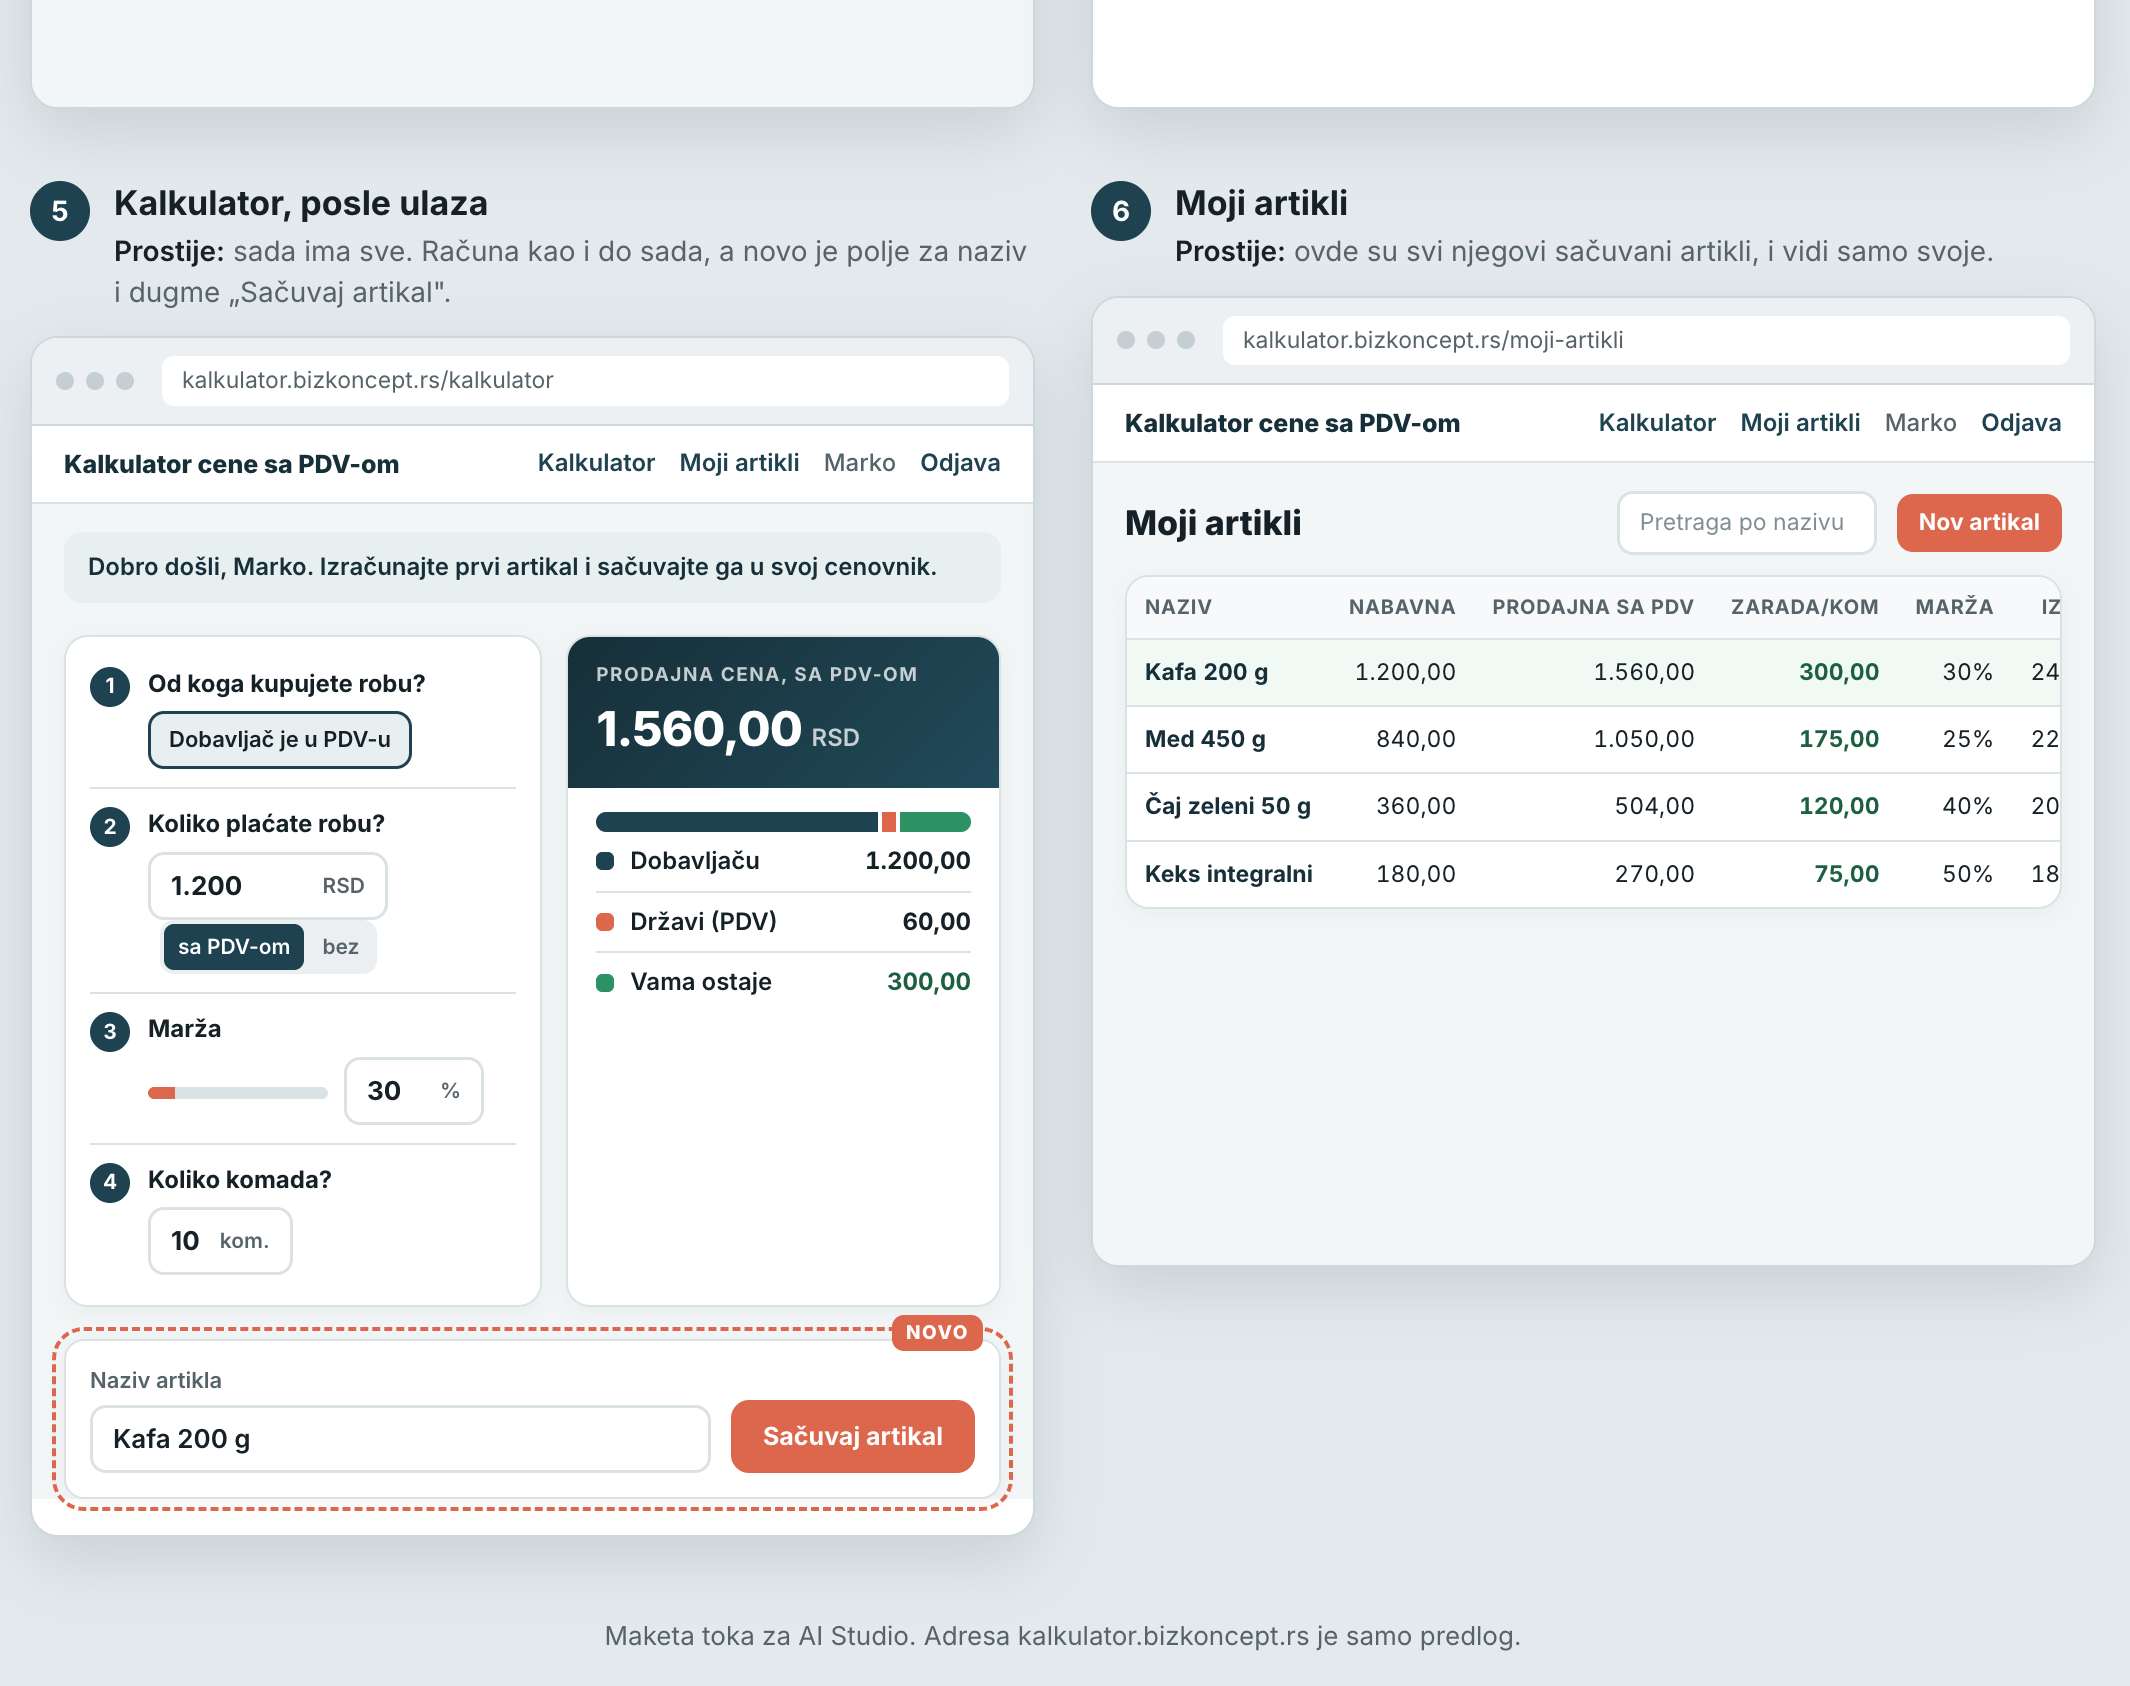
Task: Select Moji artikli nav in articles window
Action: click(x=1800, y=423)
